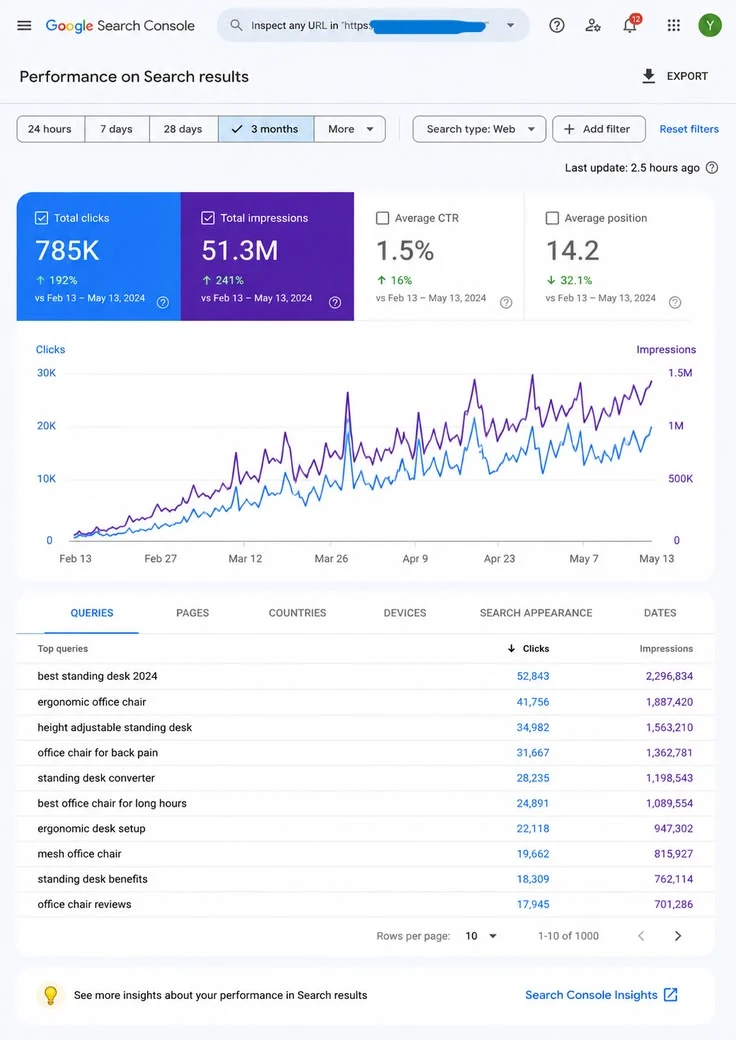Click the external link icon for Console Insights
Viewport: 736px width, 1040px height.
point(671,995)
